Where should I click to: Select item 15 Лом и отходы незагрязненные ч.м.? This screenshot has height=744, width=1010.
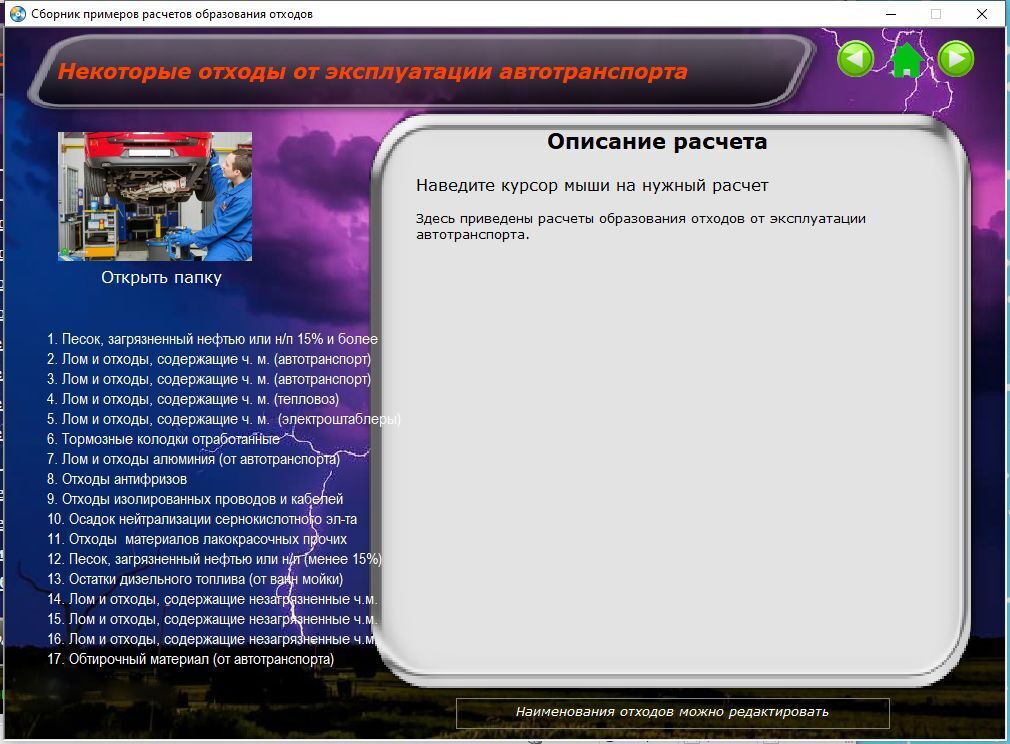pos(212,618)
